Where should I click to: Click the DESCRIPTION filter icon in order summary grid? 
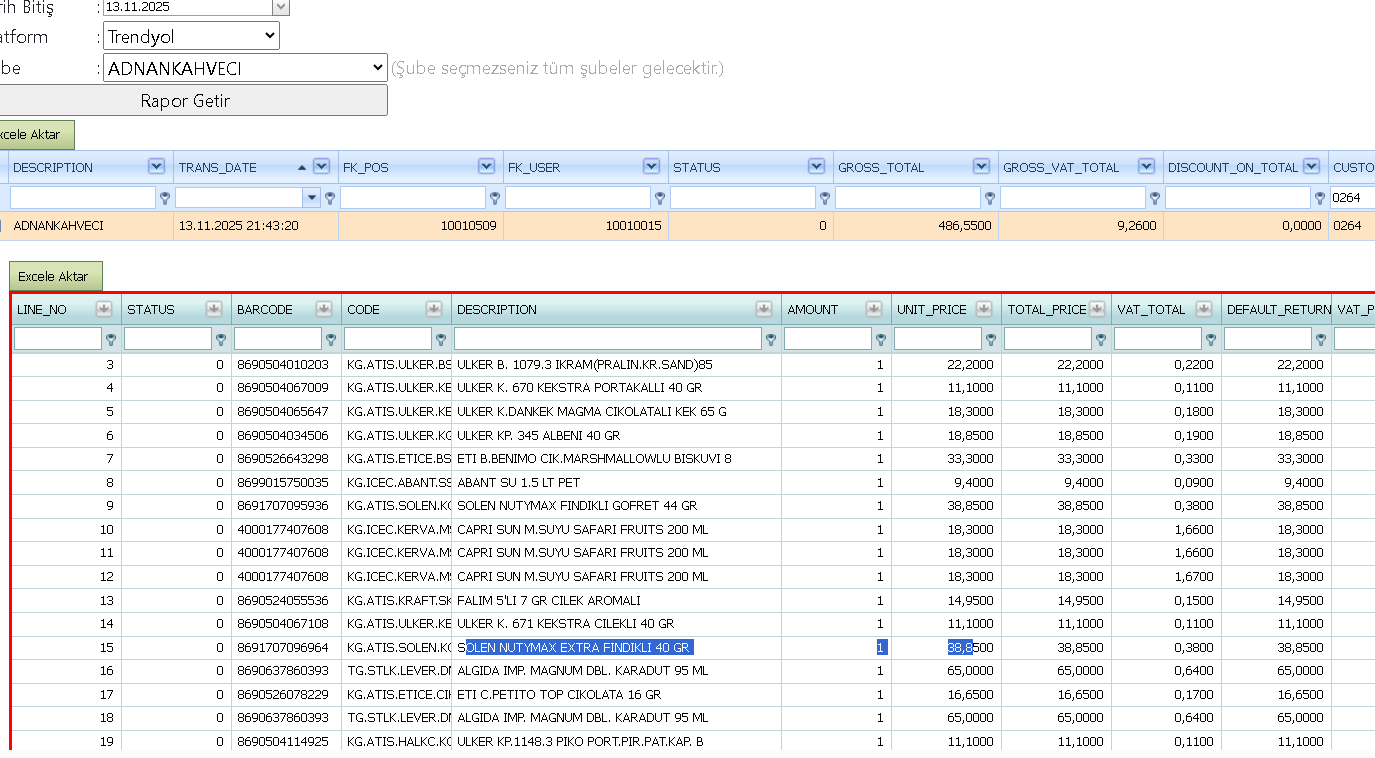coord(165,198)
